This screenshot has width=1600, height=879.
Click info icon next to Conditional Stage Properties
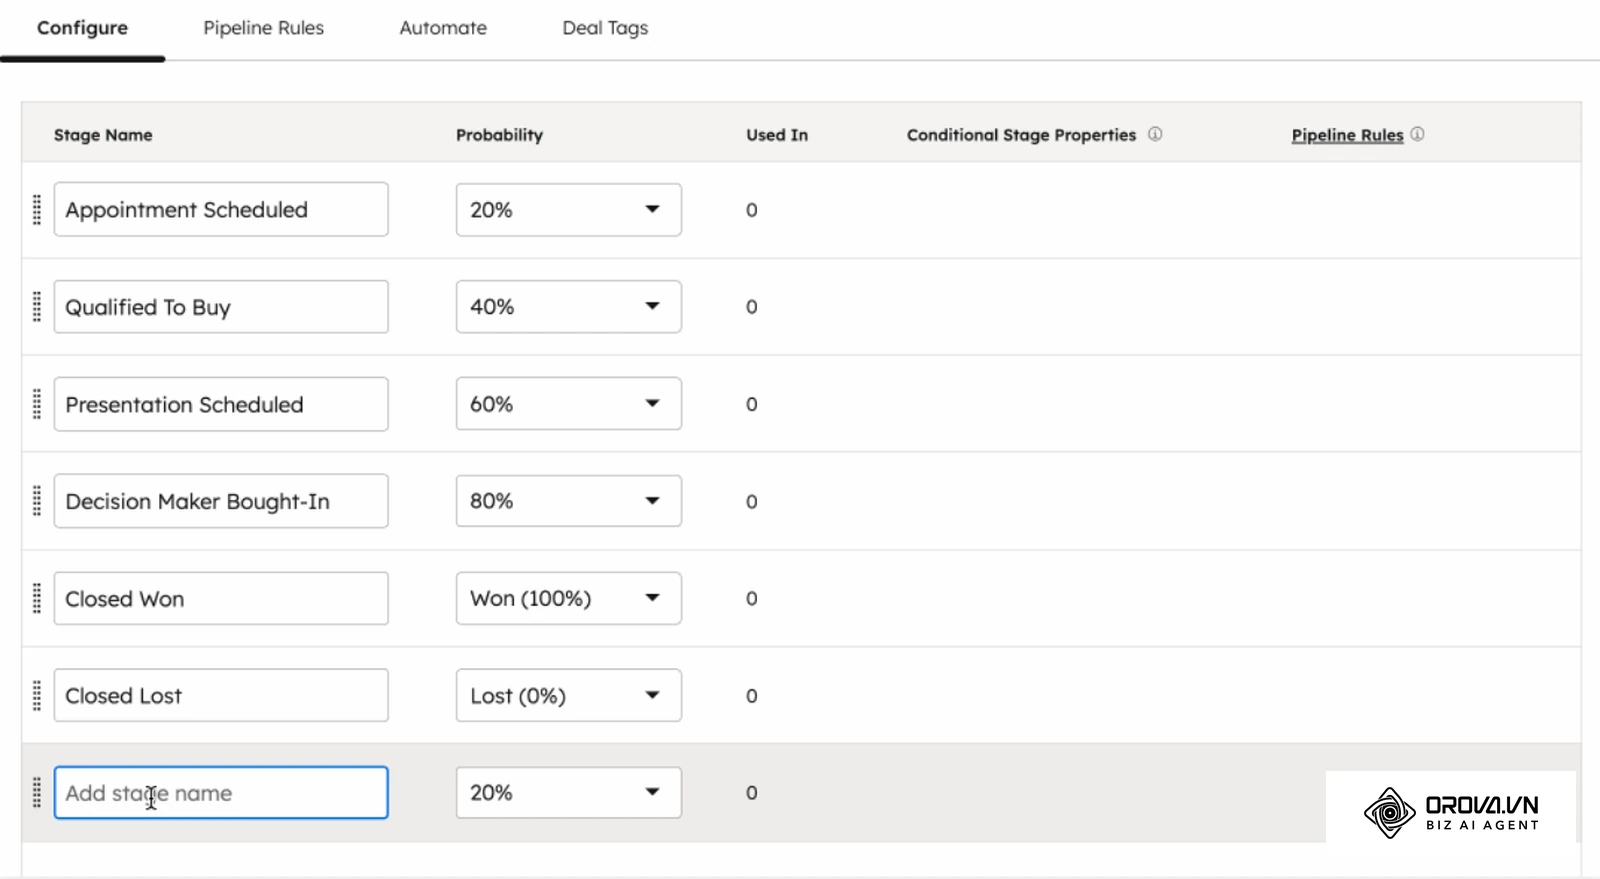[1155, 134]
